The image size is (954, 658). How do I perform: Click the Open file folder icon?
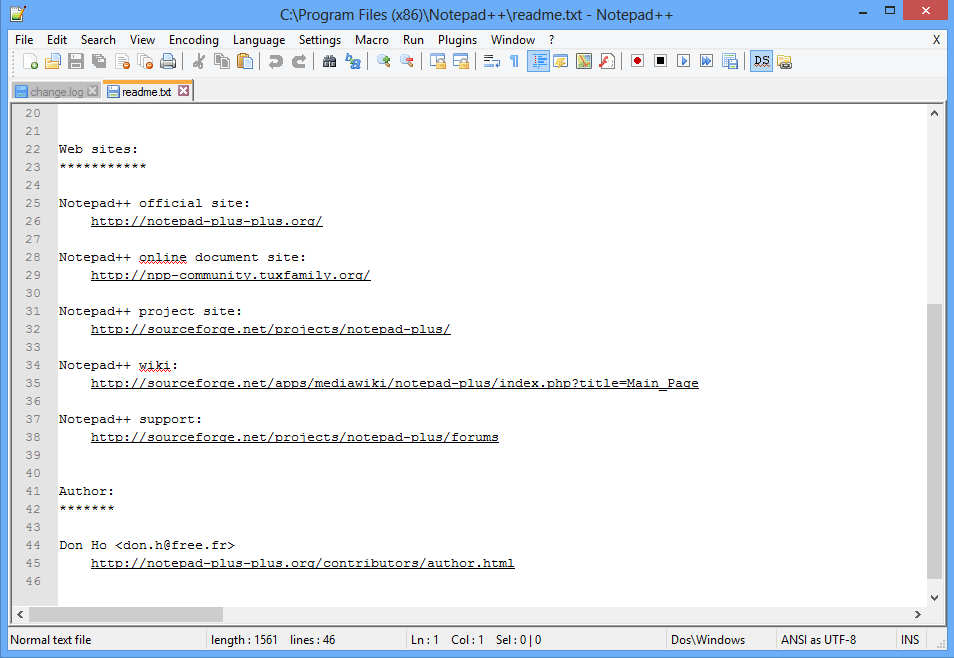pyautogui.click(x=53, y=61)
